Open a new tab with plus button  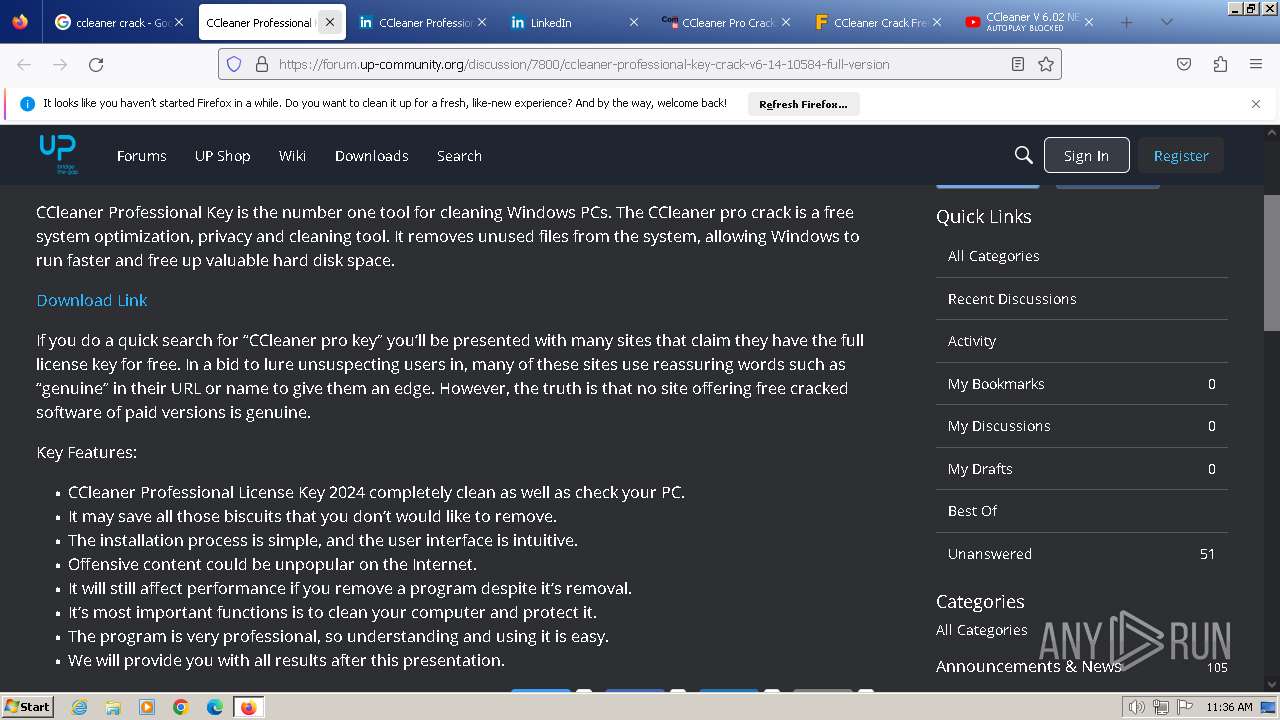[1127, 22]
